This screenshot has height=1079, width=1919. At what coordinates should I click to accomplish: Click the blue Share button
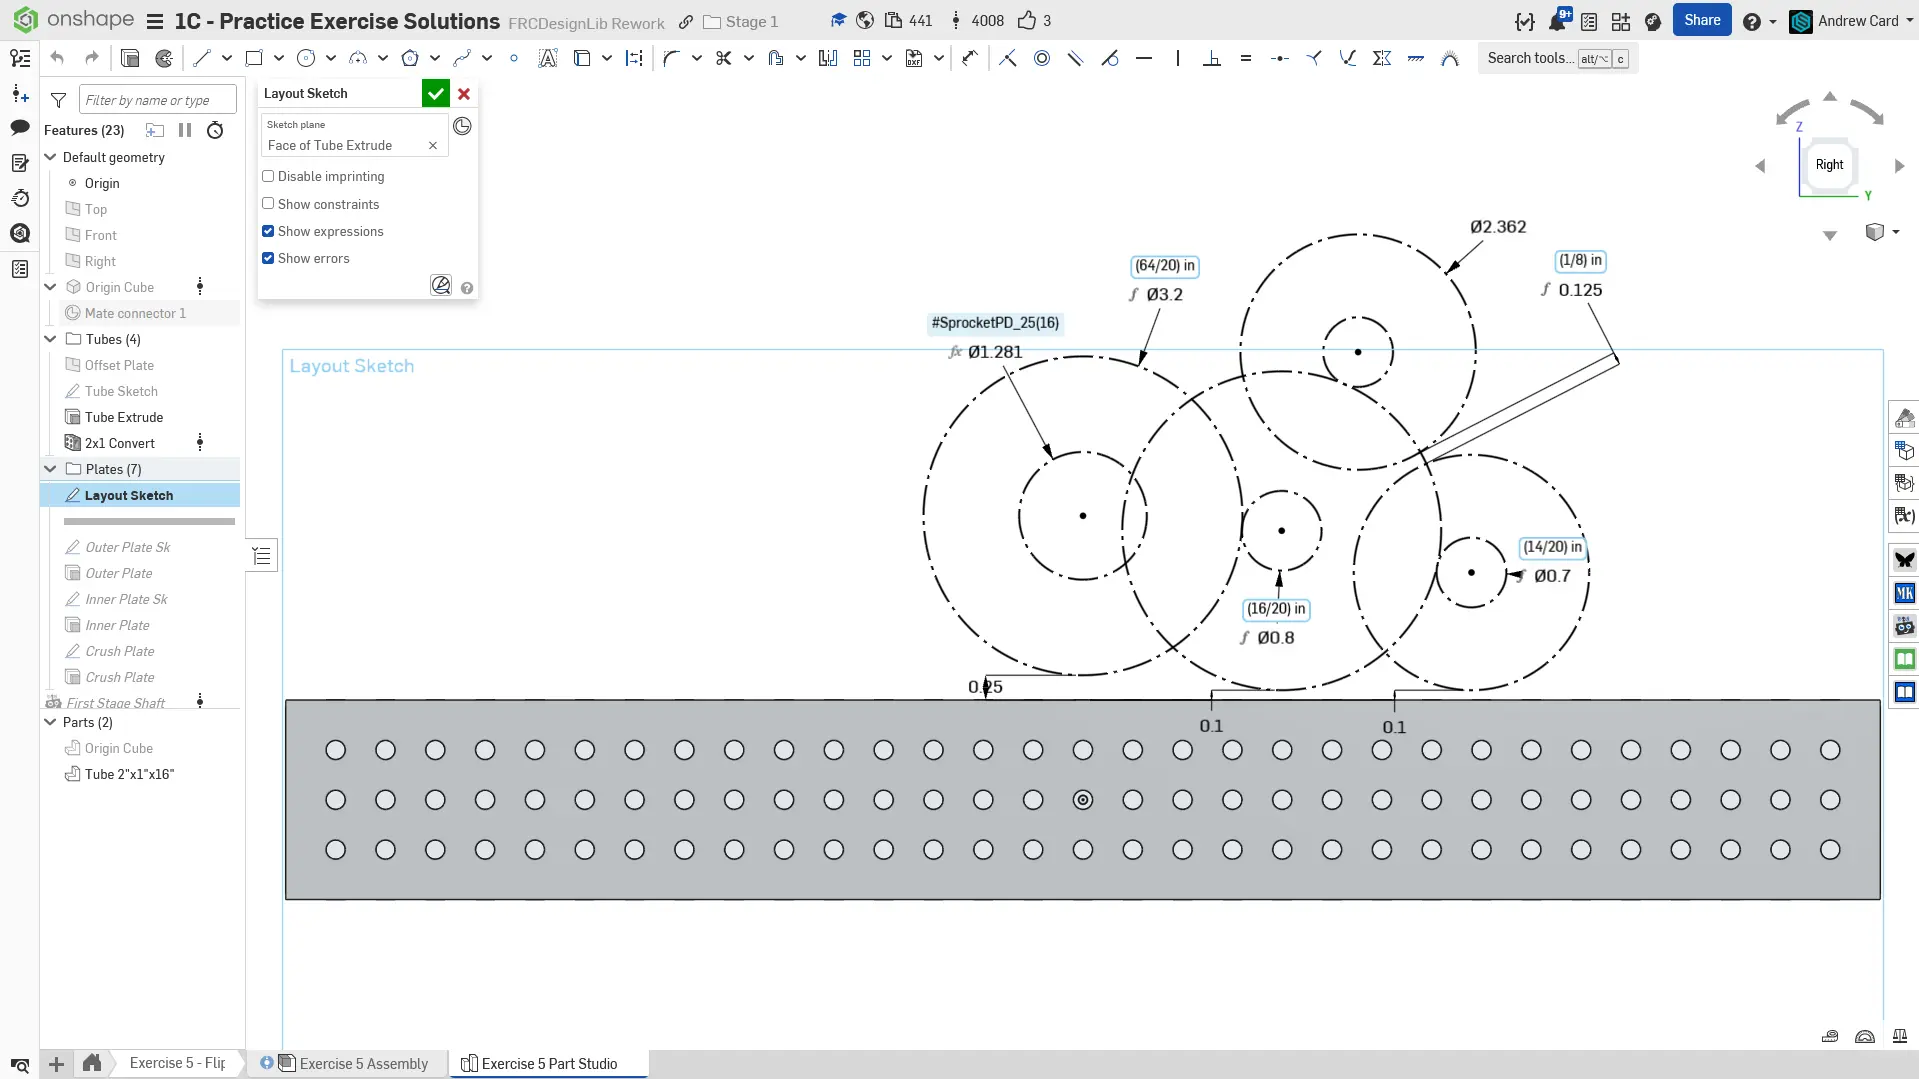click(x=1702, y=20)
